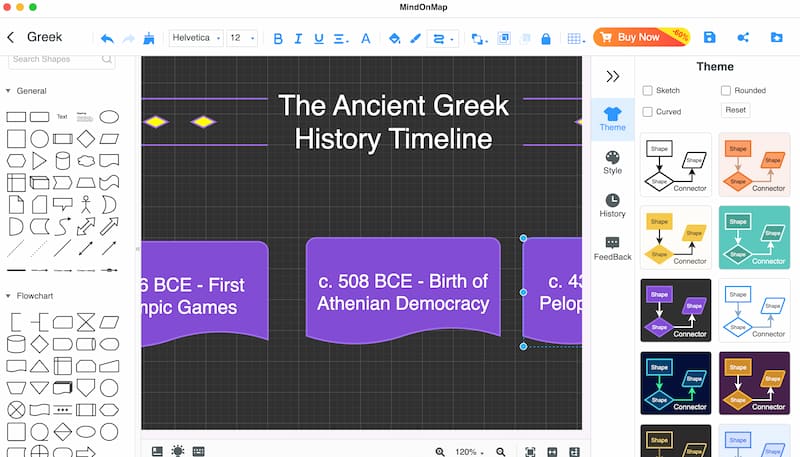Lock the selected shape
The image size is (800, 457).
(546, 39)
